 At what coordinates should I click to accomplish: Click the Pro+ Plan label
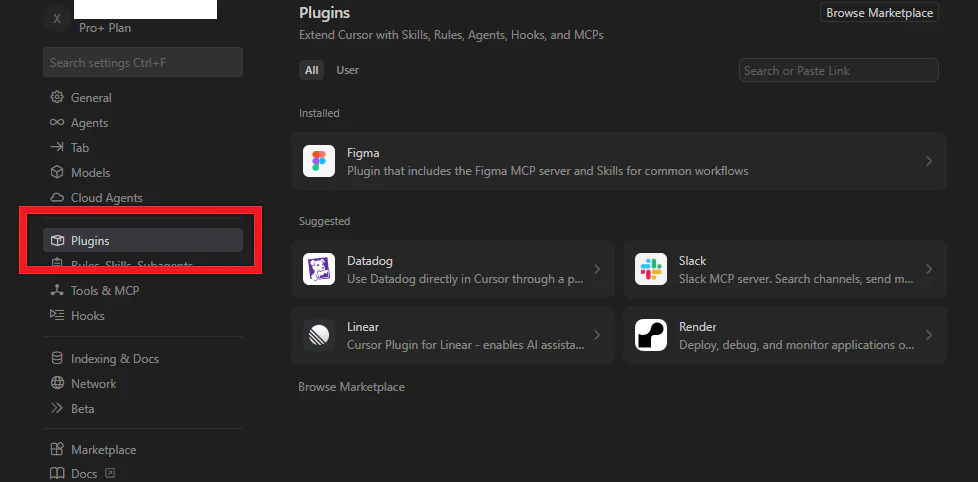[105, 27]
